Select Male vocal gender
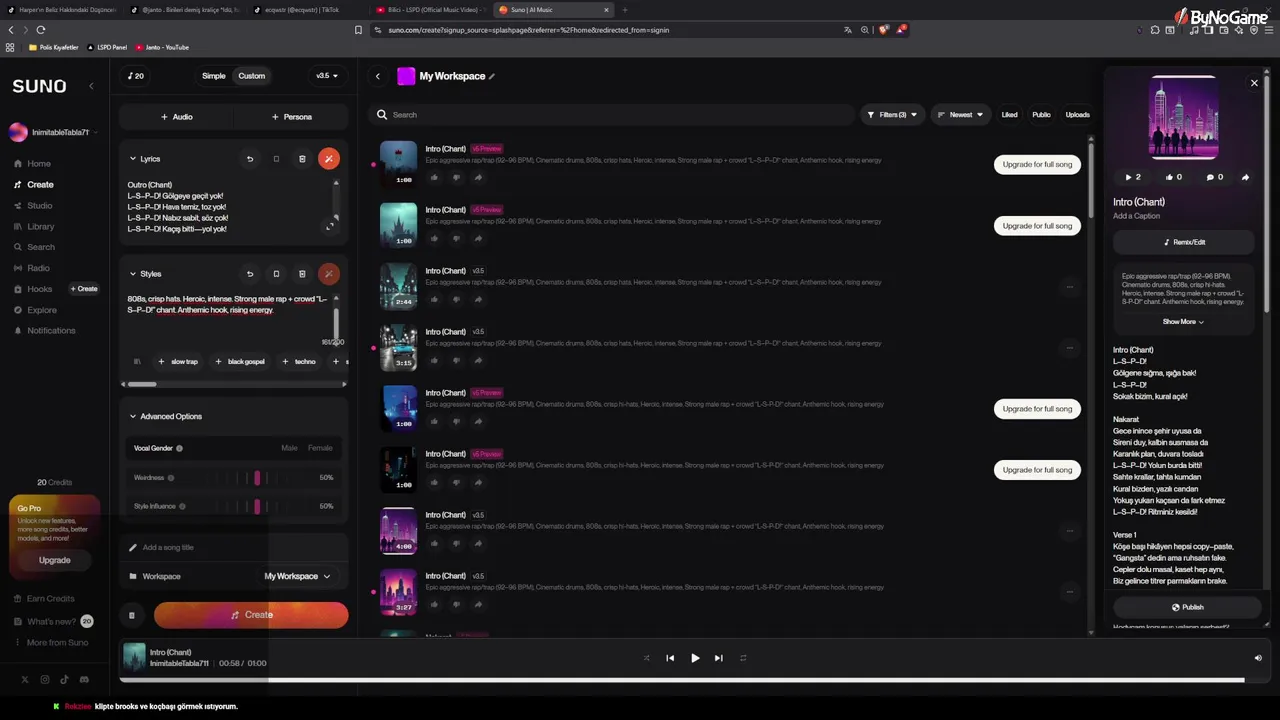The image size is (1280, 720). tap(289, 448)
